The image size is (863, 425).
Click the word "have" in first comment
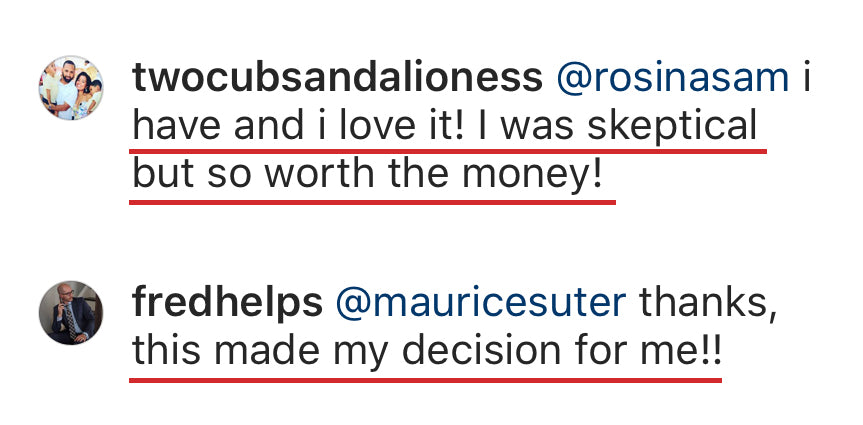point(174,127)
